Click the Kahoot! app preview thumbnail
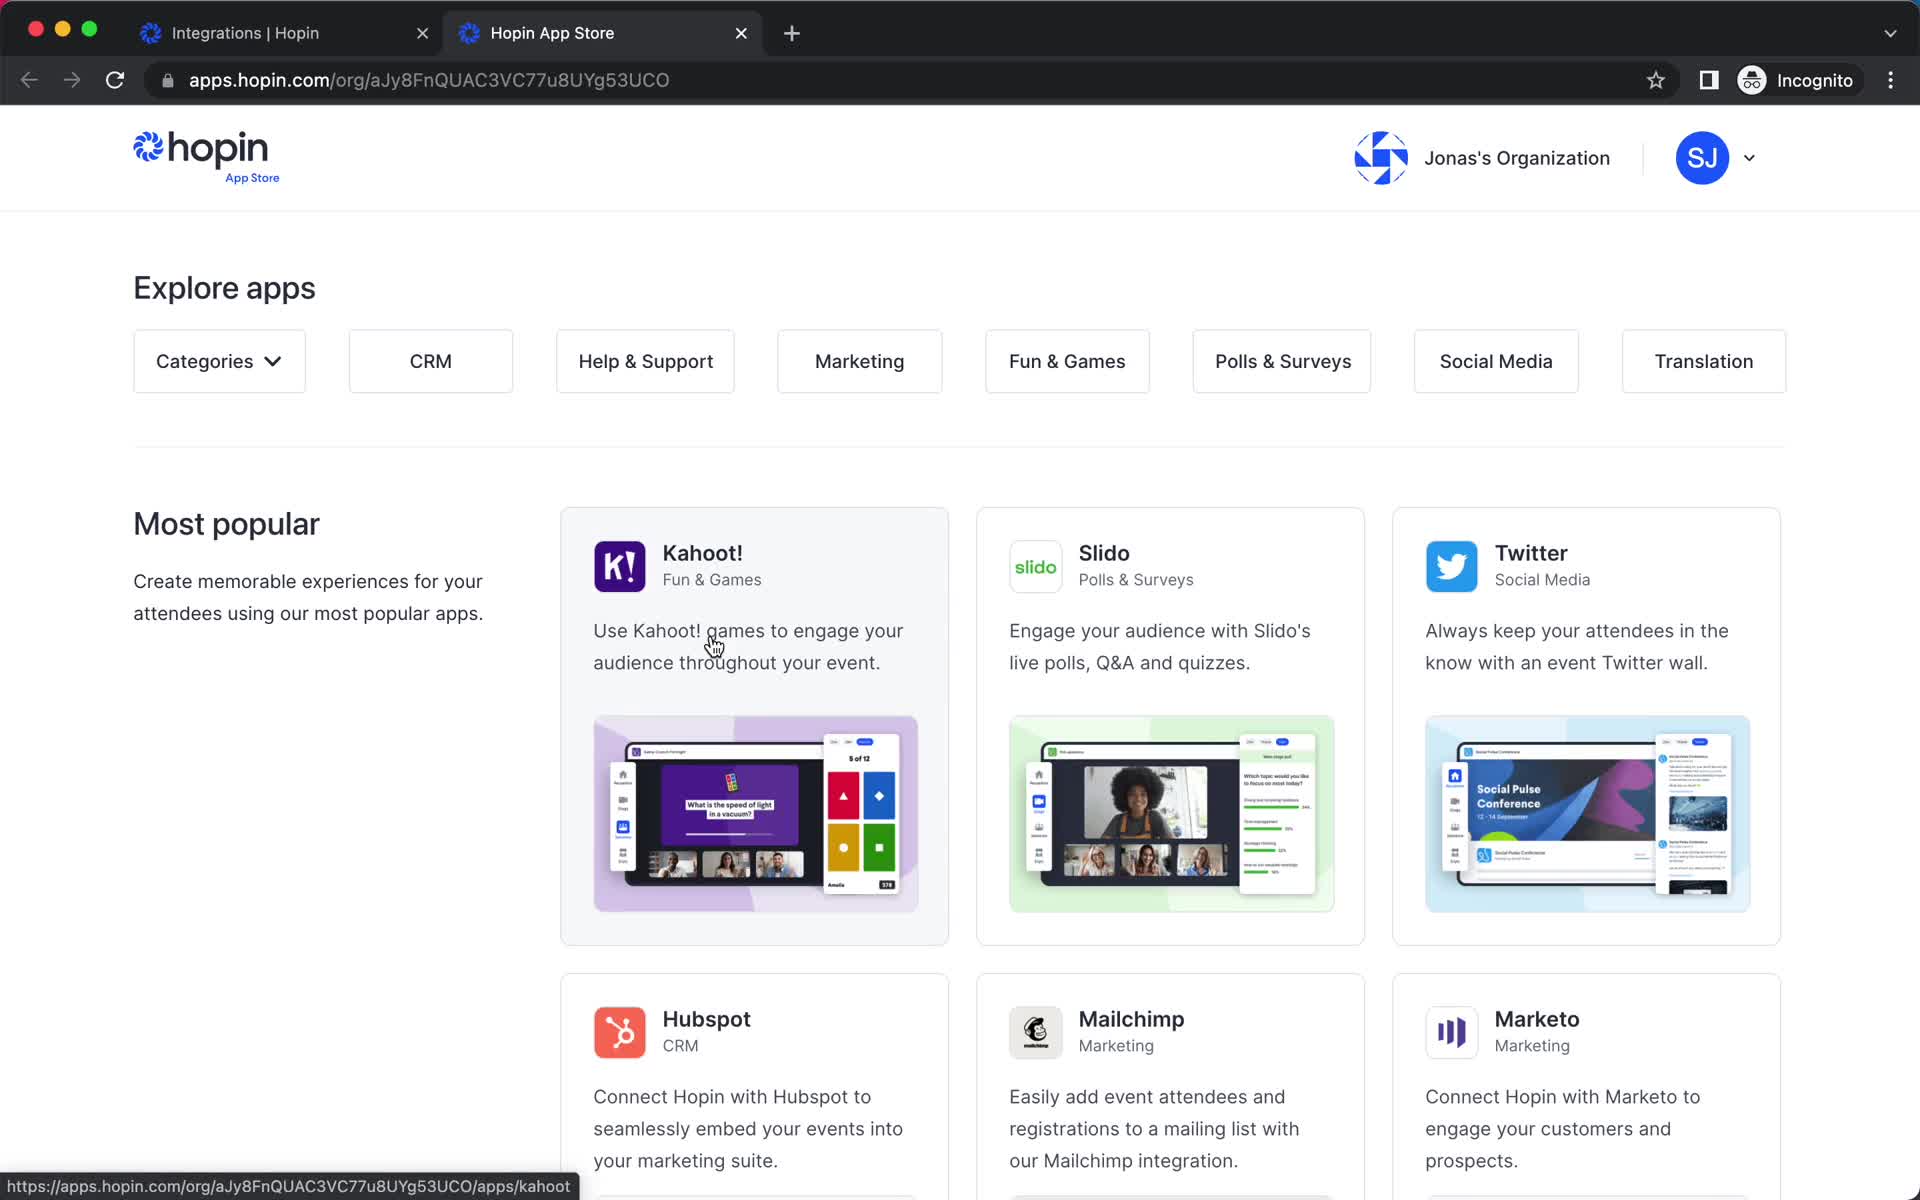 point(755,813)
